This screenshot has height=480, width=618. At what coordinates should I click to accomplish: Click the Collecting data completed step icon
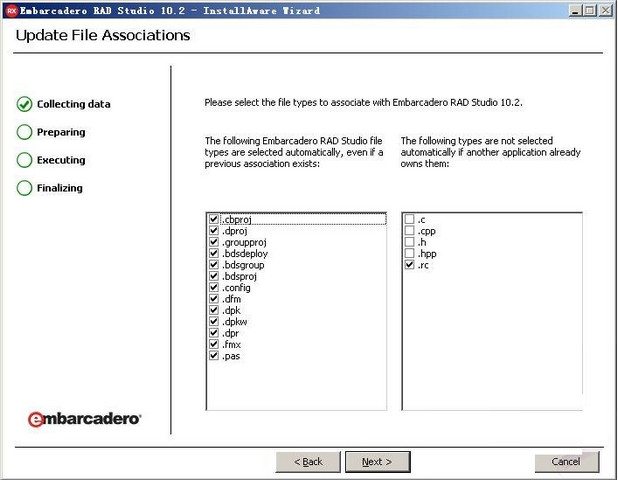pos(24,104)
